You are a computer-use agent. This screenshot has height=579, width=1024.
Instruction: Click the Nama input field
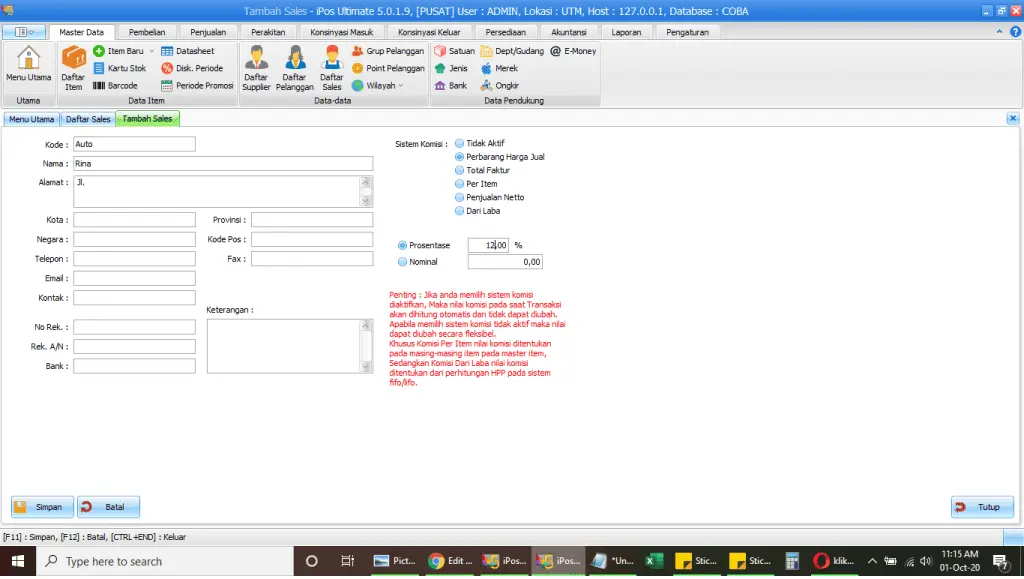[x=223, y=163]
